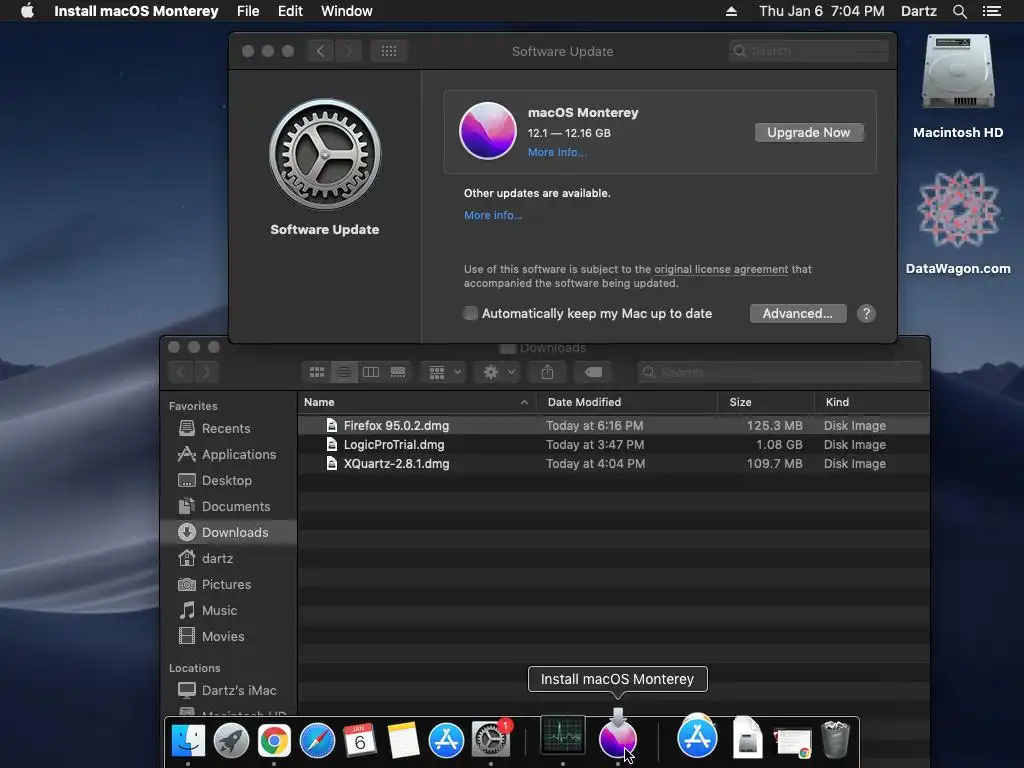The image size is (1024, 768).
Task: Open Notification Center list icon
Action: point(991,11)
